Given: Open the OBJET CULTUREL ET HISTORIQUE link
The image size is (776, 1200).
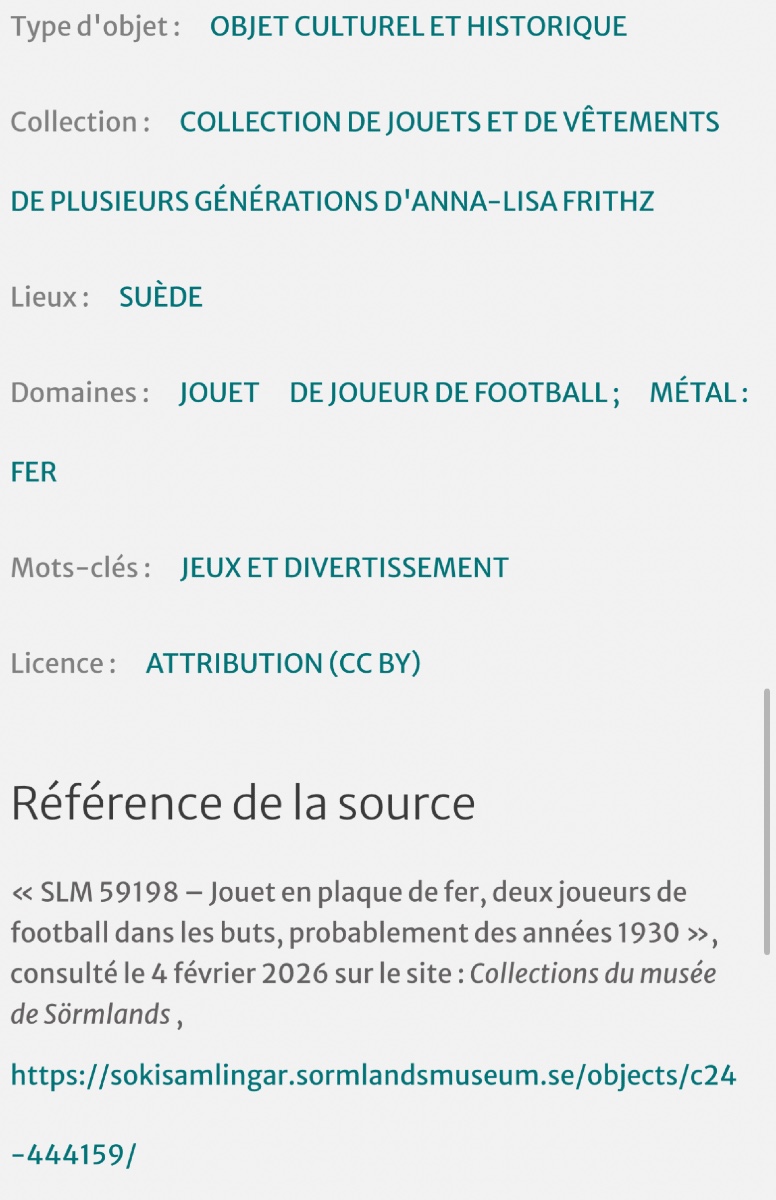Looking at the screenshot, I should pyautogui.click(x=418, y=27).
